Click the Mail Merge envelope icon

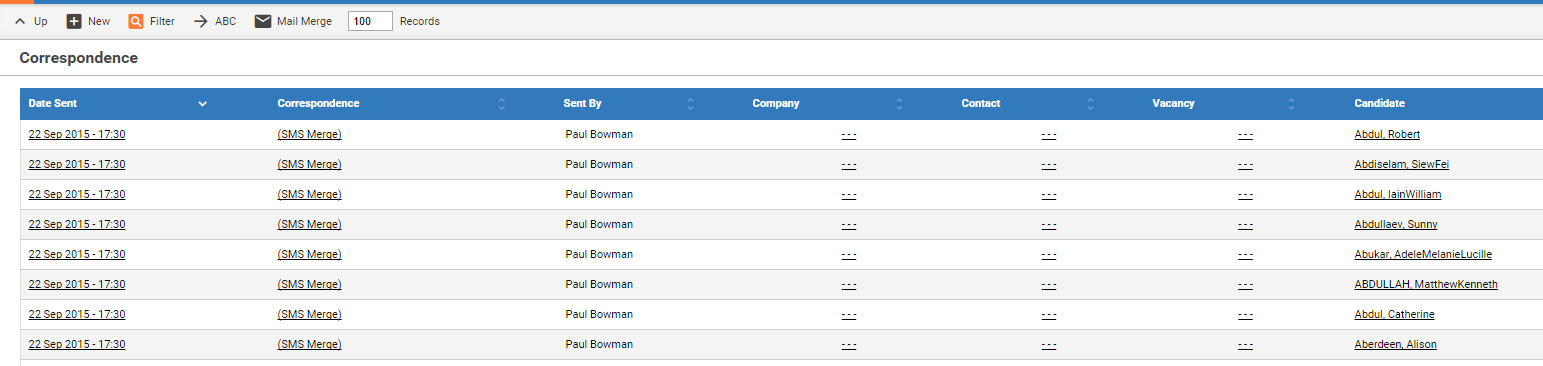[263, 21]
